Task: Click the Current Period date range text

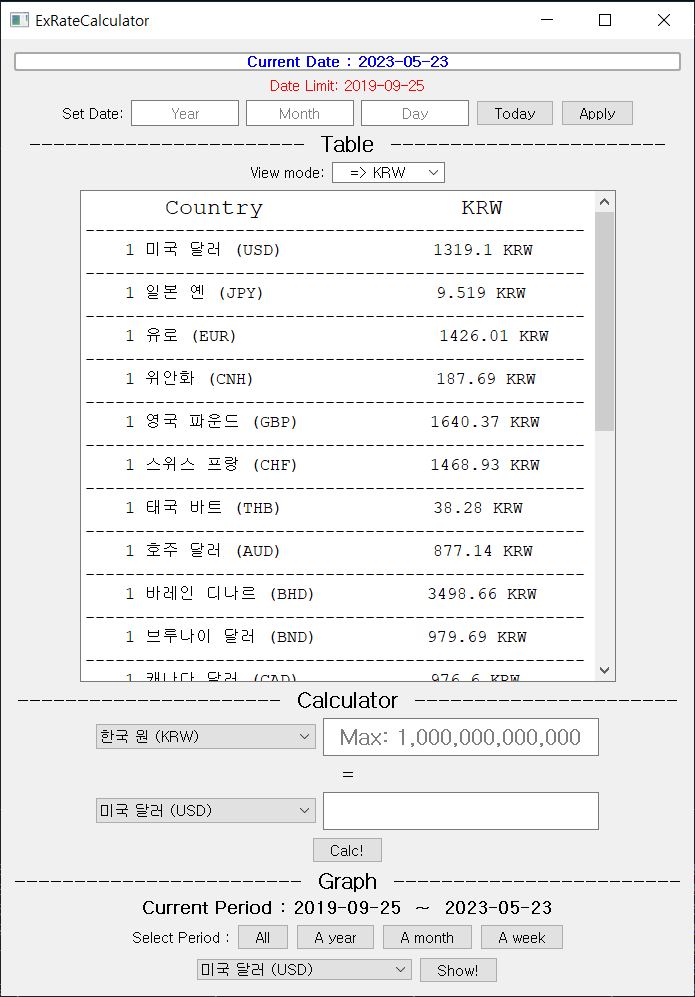Action: pyautogui.click(x=347, y=907)
